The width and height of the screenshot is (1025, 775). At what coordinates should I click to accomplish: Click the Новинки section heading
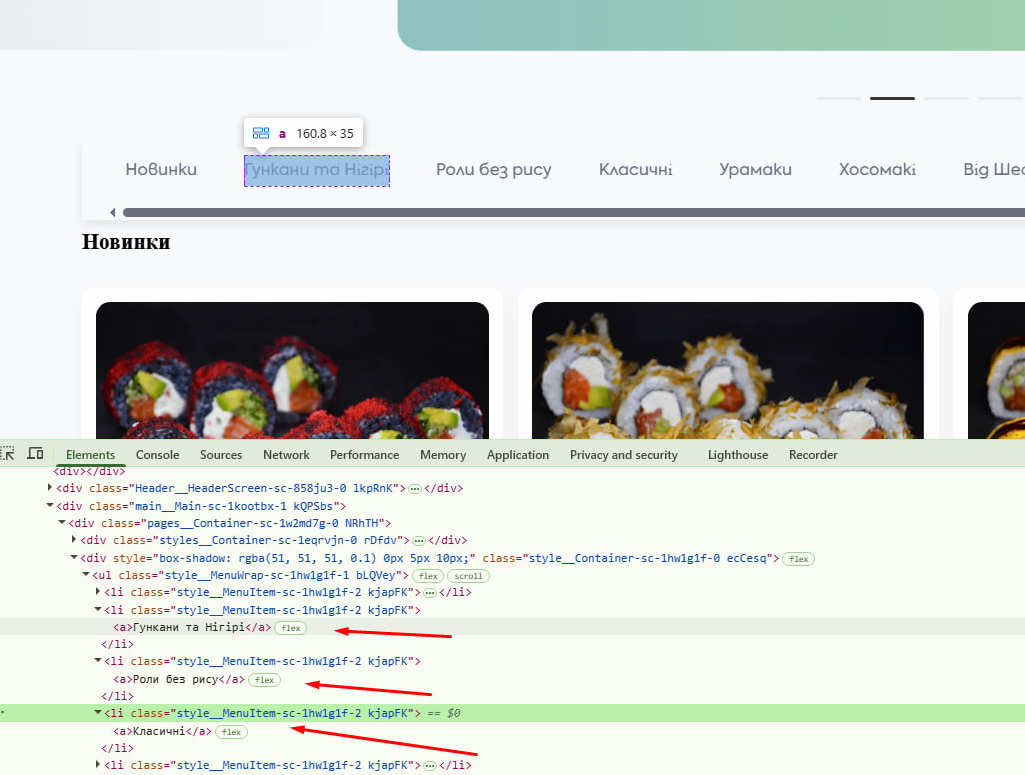(126, 242)
